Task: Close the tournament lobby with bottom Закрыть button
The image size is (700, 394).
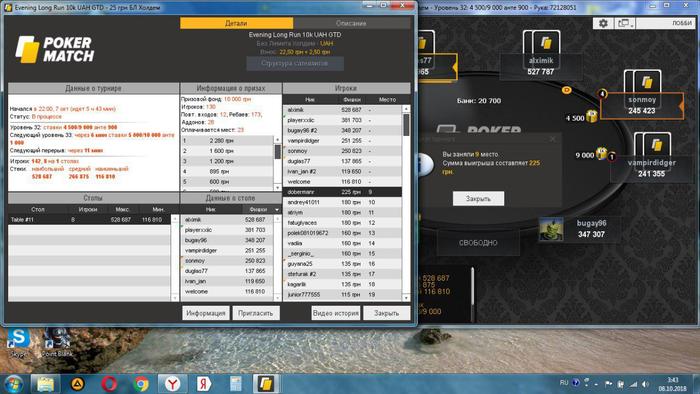Action: point(387,313)
